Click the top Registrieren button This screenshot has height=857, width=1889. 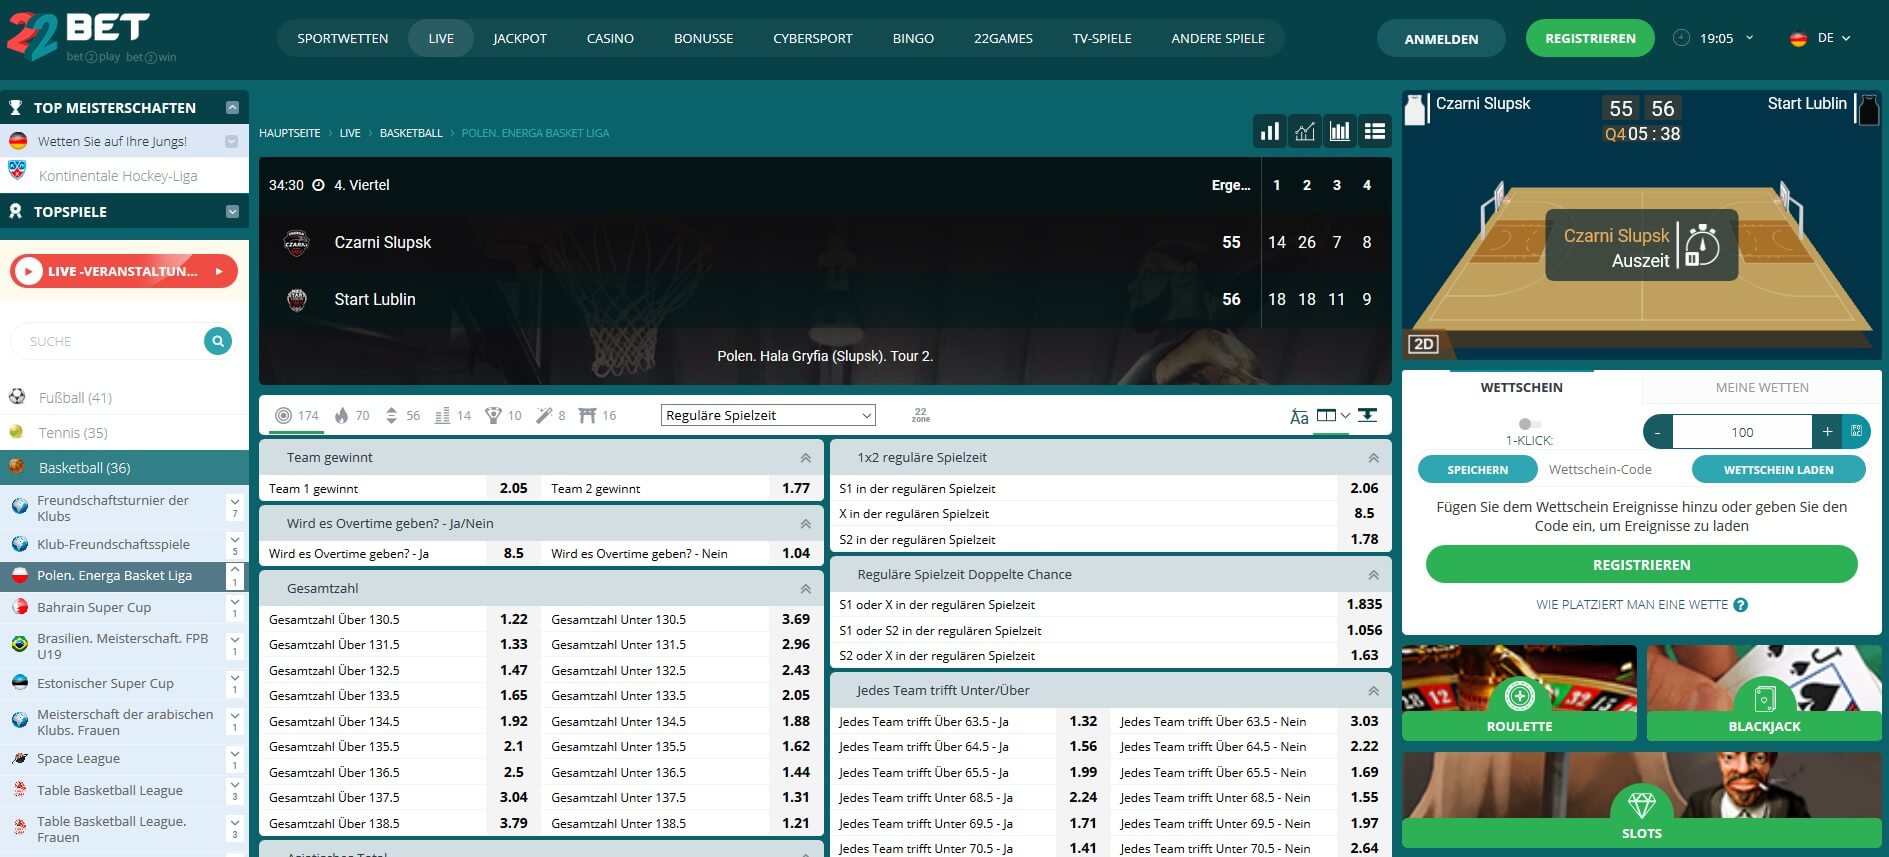[1590, 38]
